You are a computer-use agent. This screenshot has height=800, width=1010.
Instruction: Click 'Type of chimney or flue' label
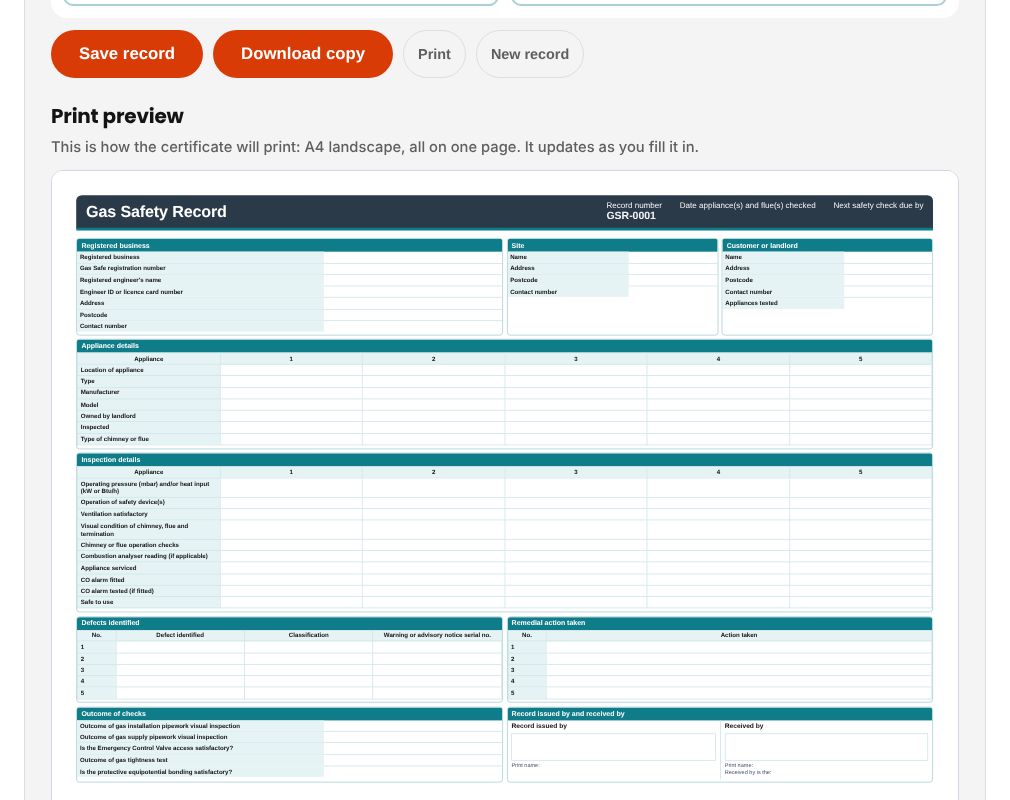(115, 439)
